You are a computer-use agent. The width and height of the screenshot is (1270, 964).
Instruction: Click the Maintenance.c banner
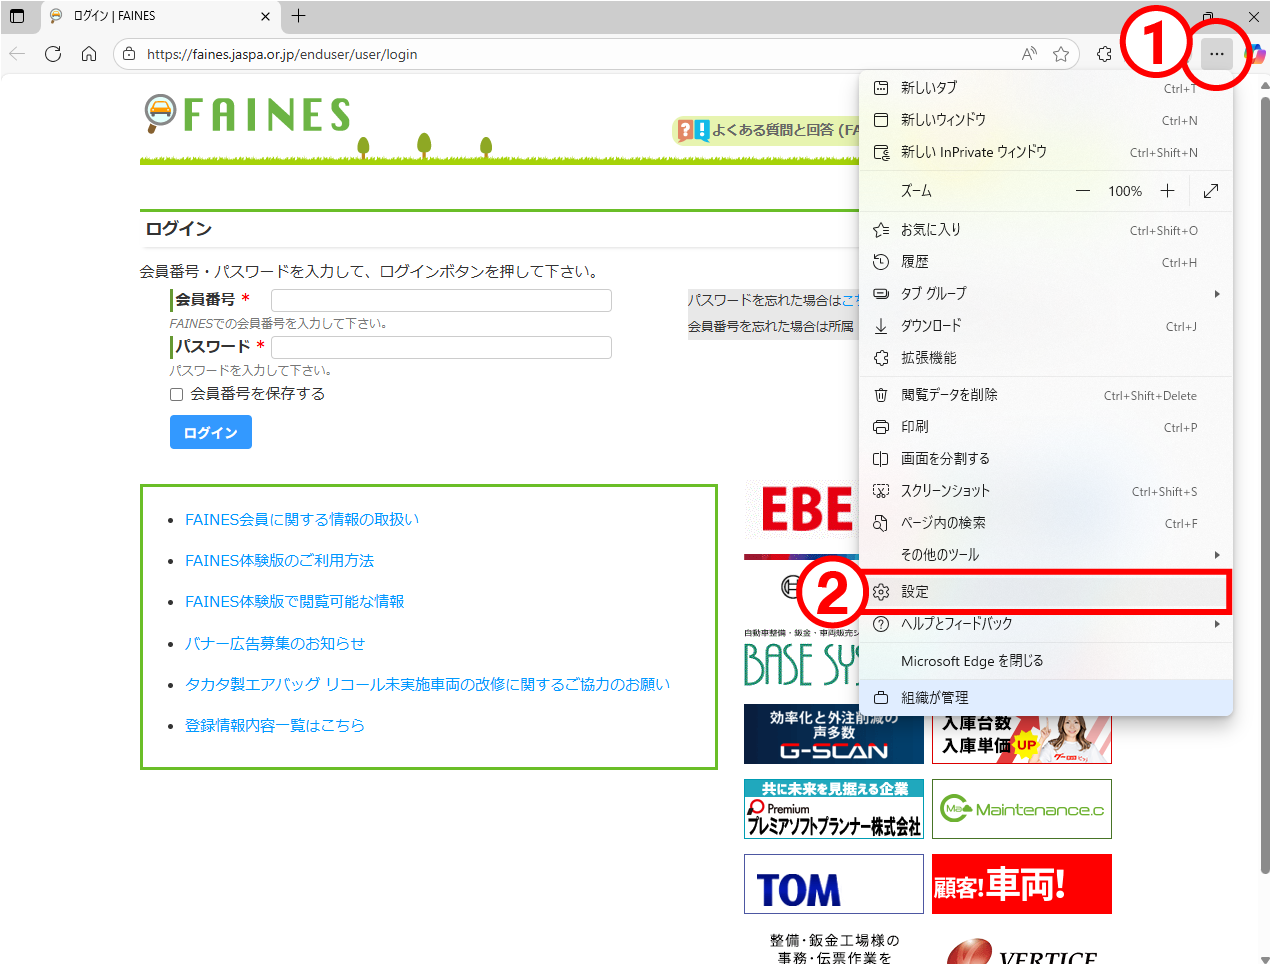[x=1022, y=809]
